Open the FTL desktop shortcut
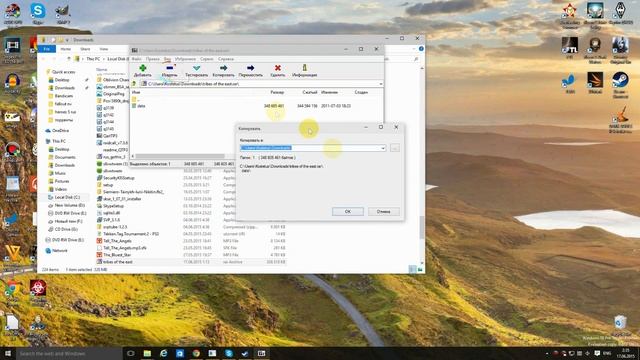640x360 pixels. tap(570, 48)
